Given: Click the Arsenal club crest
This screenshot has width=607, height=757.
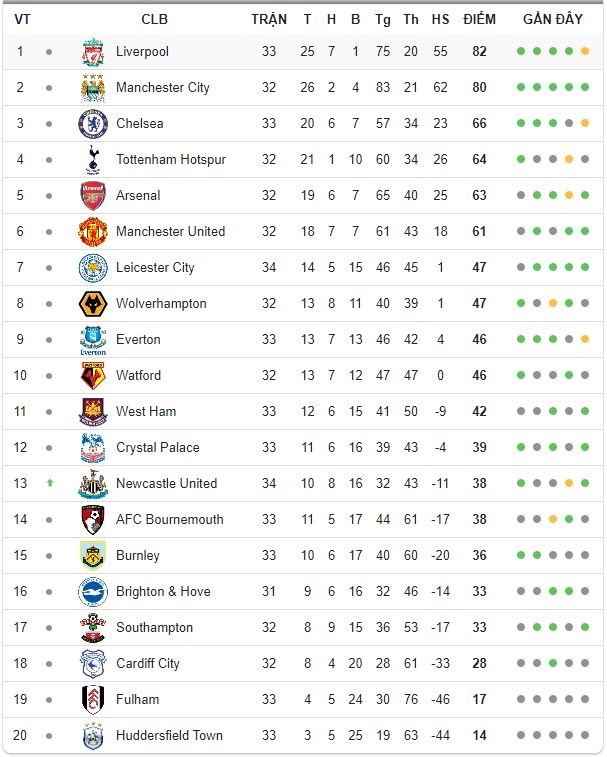Looking at the screenshot, I should [x=93, y=196].
